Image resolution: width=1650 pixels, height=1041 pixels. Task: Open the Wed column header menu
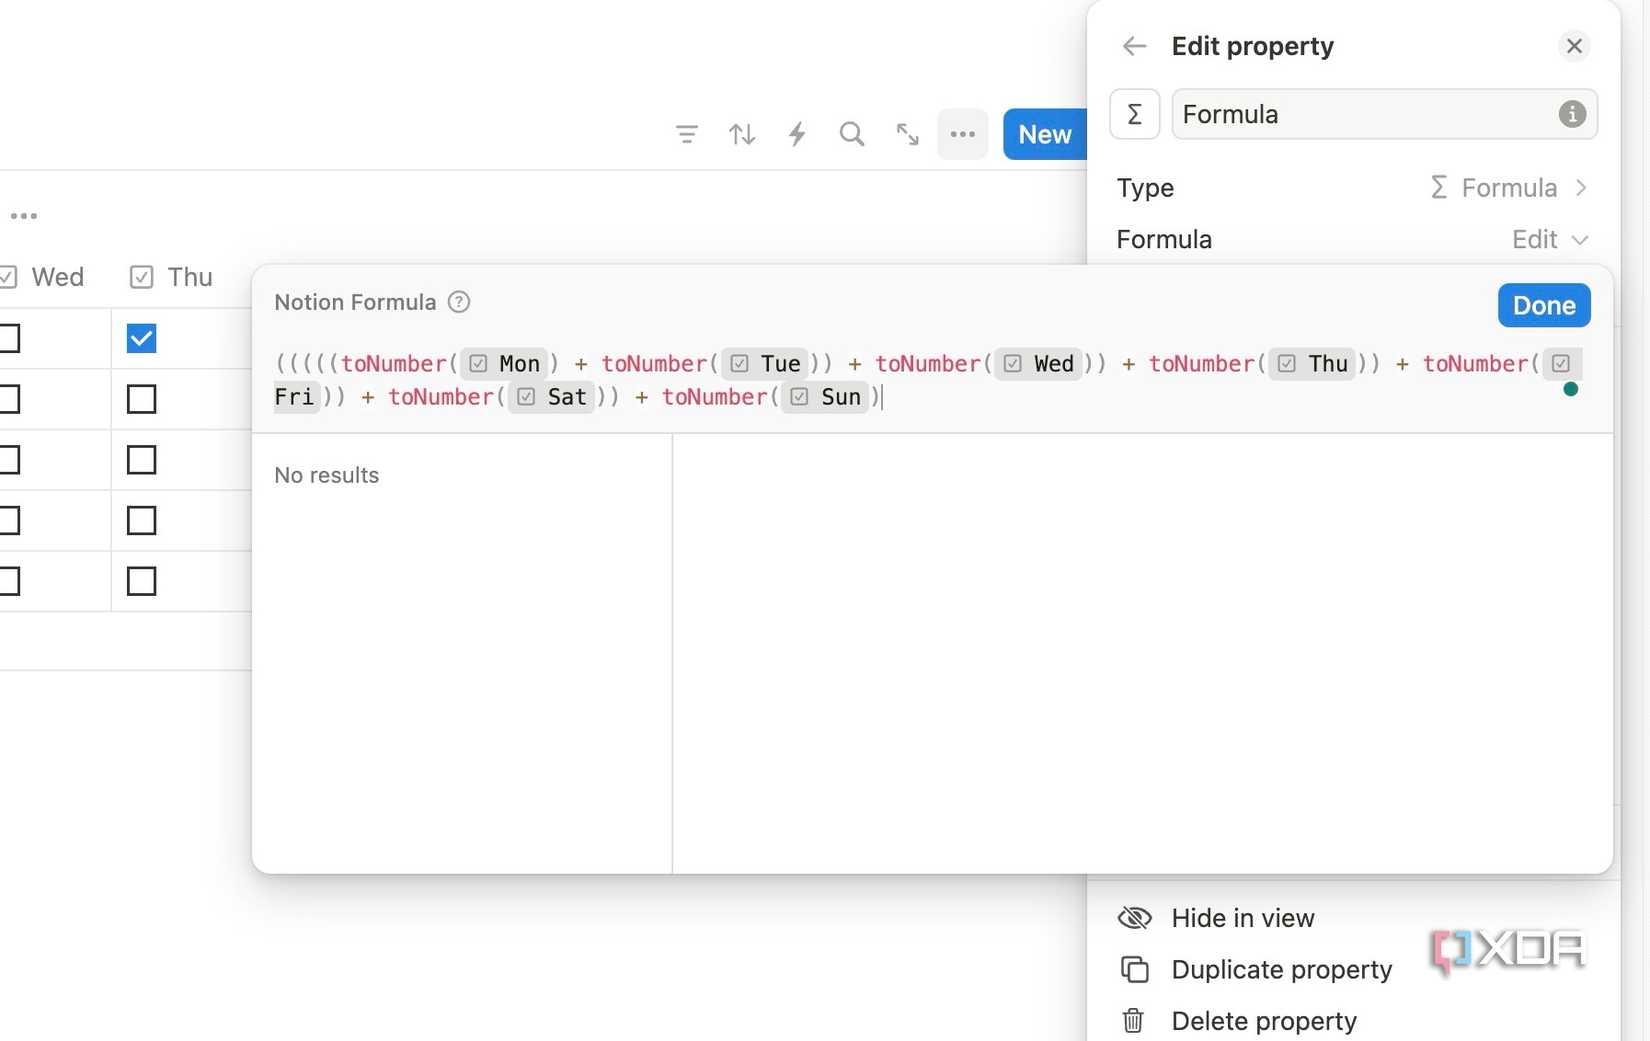click(45, 277)
